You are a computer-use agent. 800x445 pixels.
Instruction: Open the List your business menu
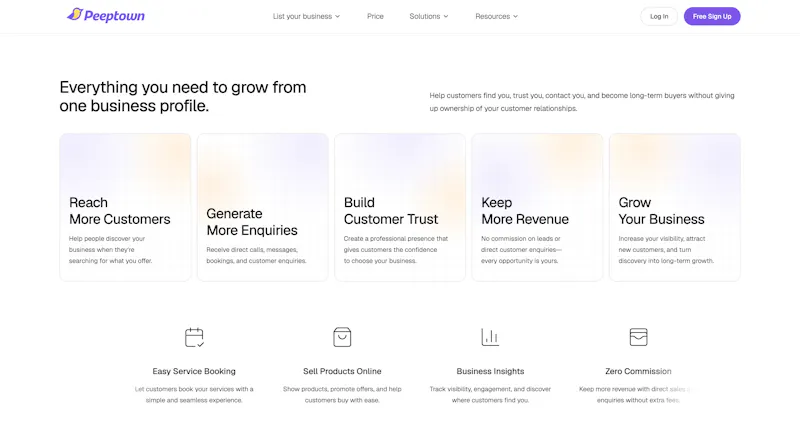tap(306, 16)
